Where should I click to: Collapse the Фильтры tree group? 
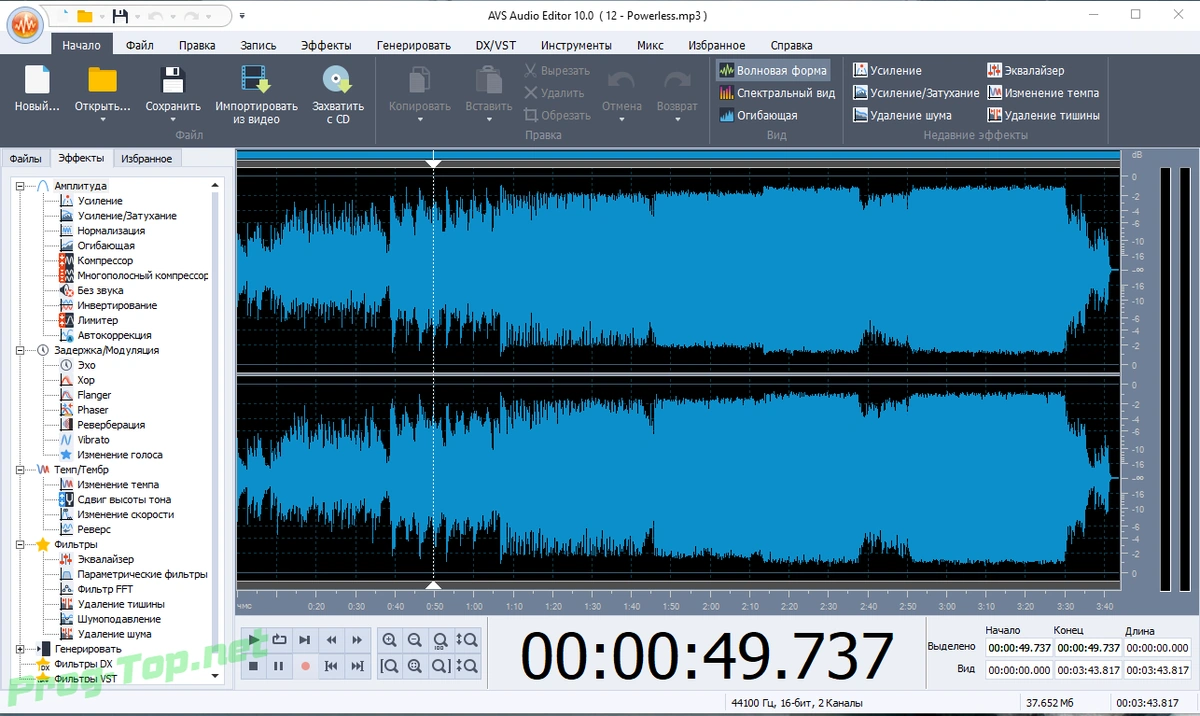20,544
